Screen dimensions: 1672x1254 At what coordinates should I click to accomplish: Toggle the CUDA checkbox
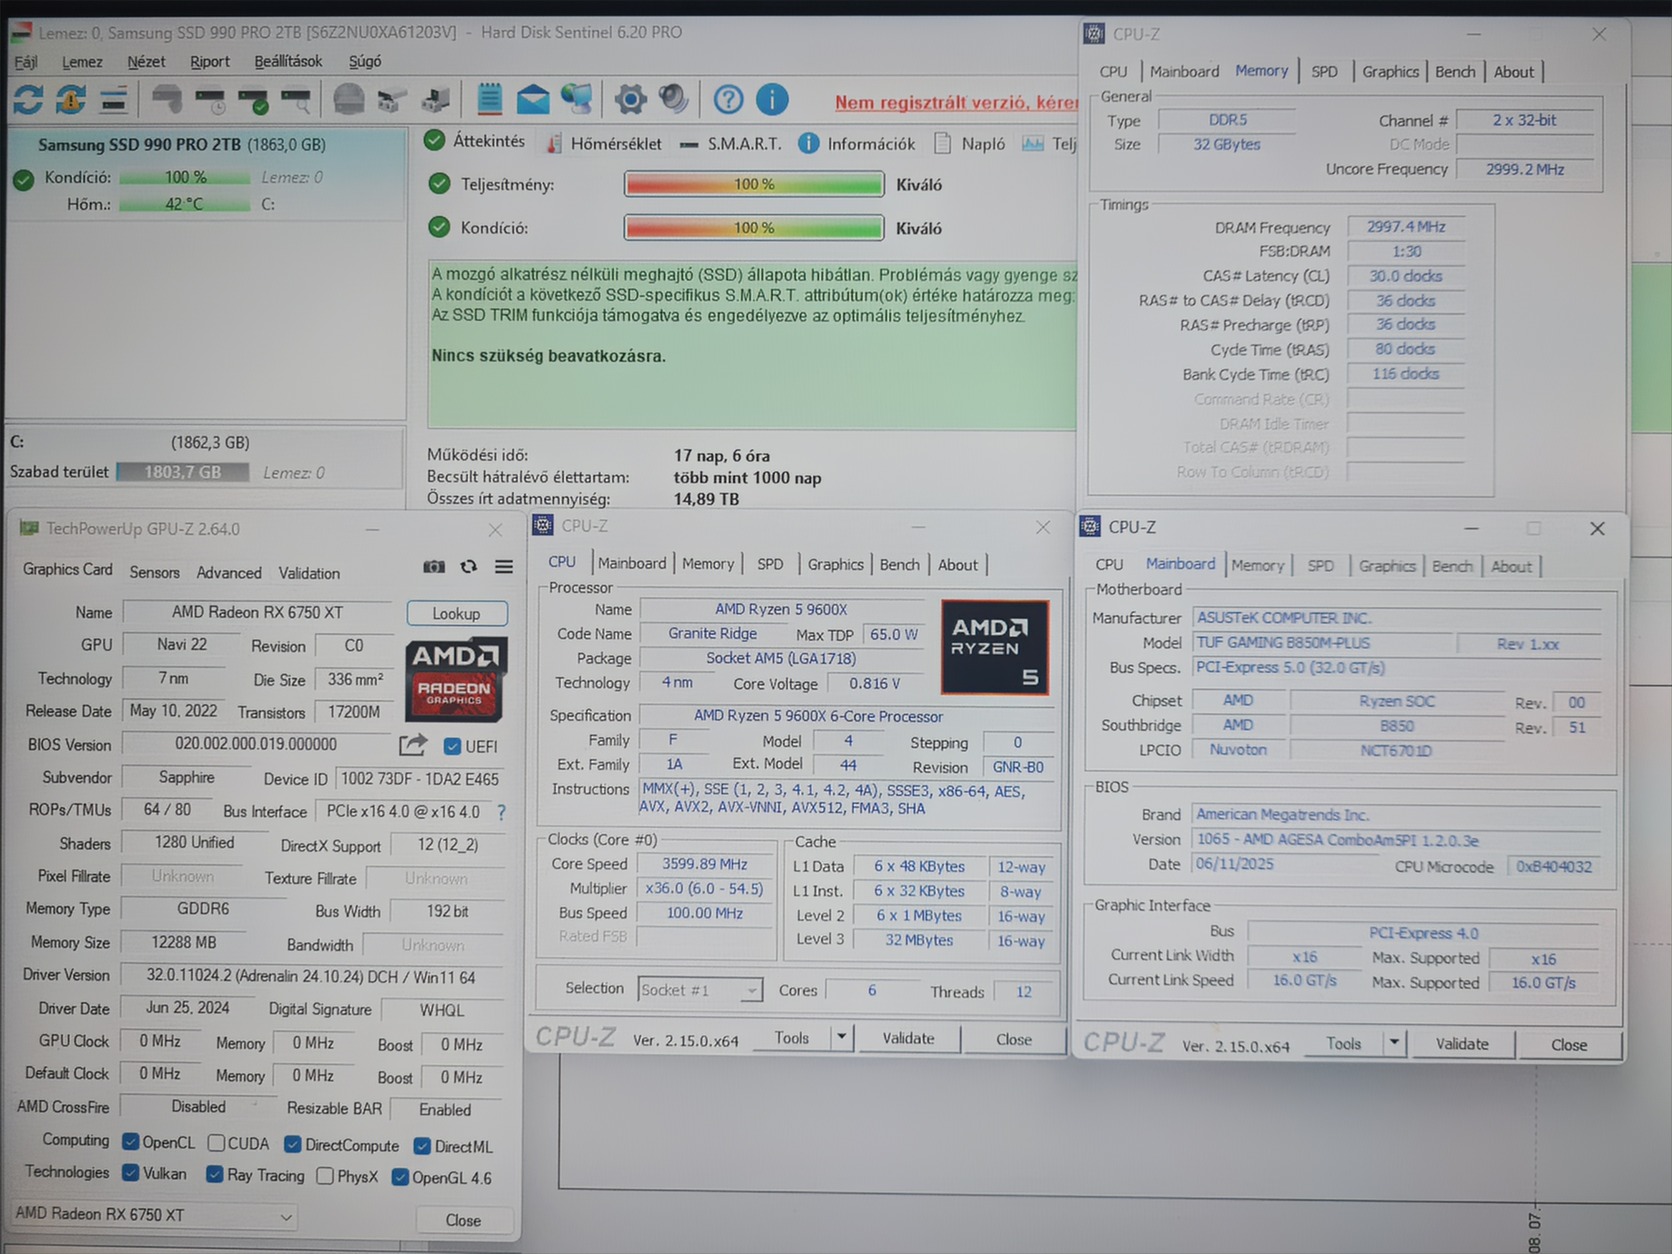[216, 1143]
